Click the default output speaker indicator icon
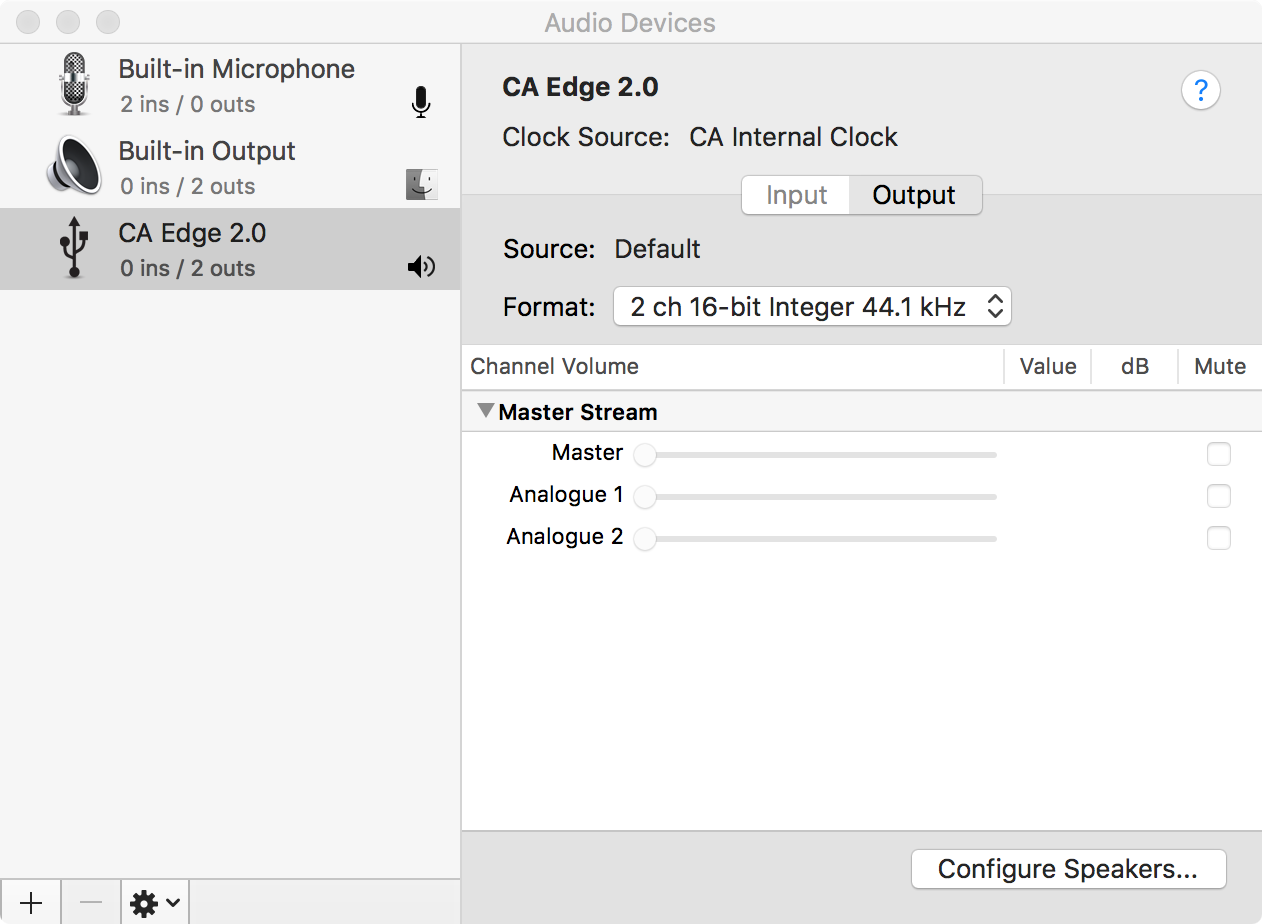 (421, 267)
